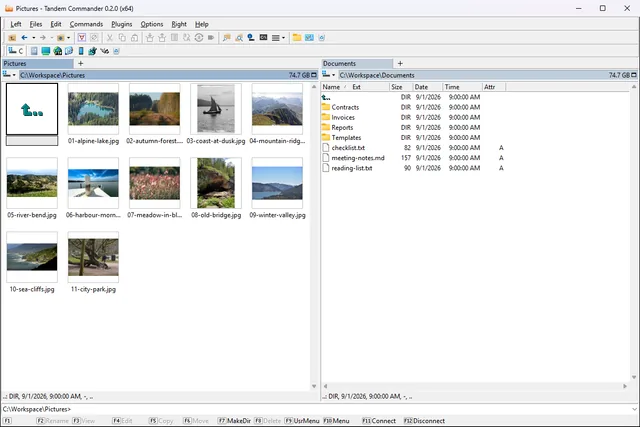Select reading-list.txt file
The height and width of the screenshot is (427, 640).
(352, 168)
